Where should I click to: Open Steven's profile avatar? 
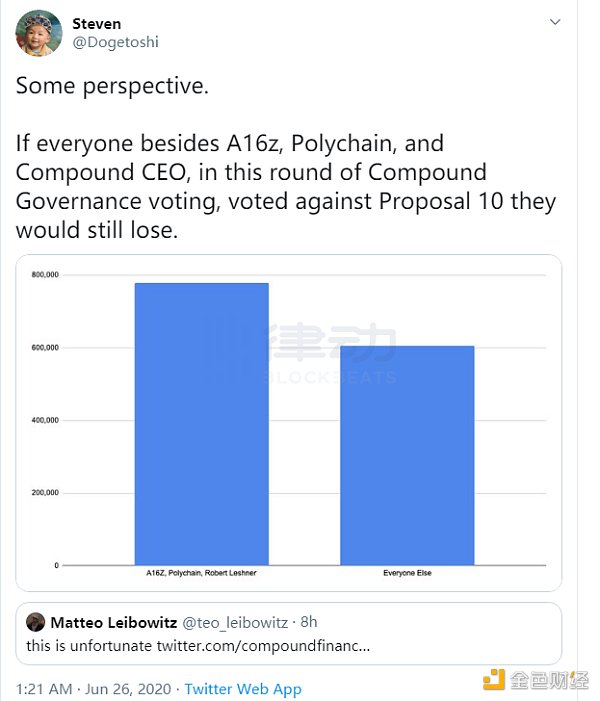(39, 34)
